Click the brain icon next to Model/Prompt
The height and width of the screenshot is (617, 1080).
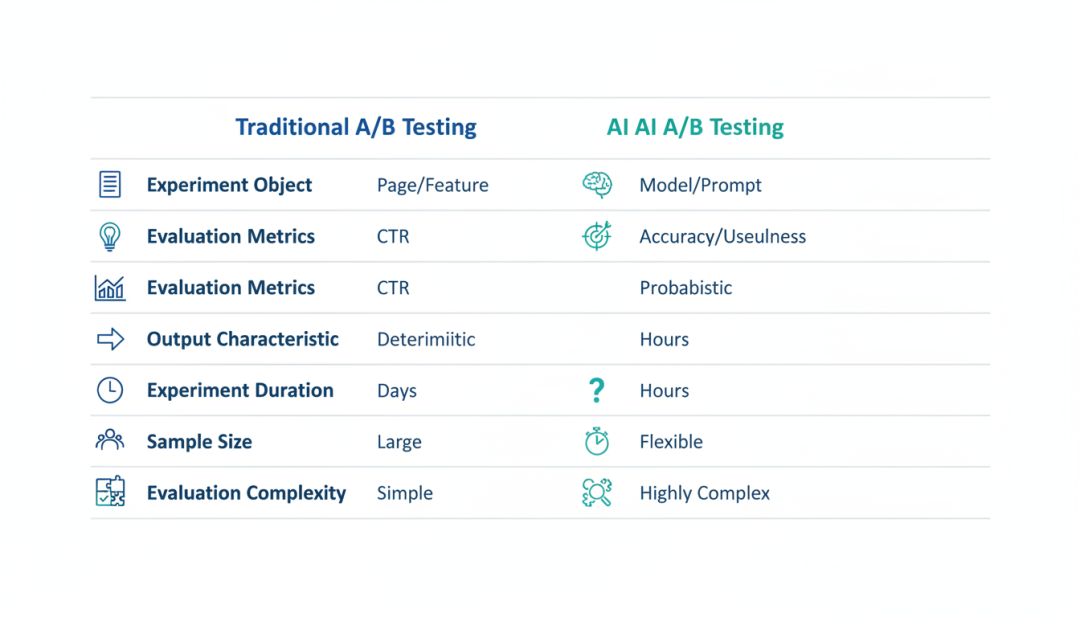[597, 185]
